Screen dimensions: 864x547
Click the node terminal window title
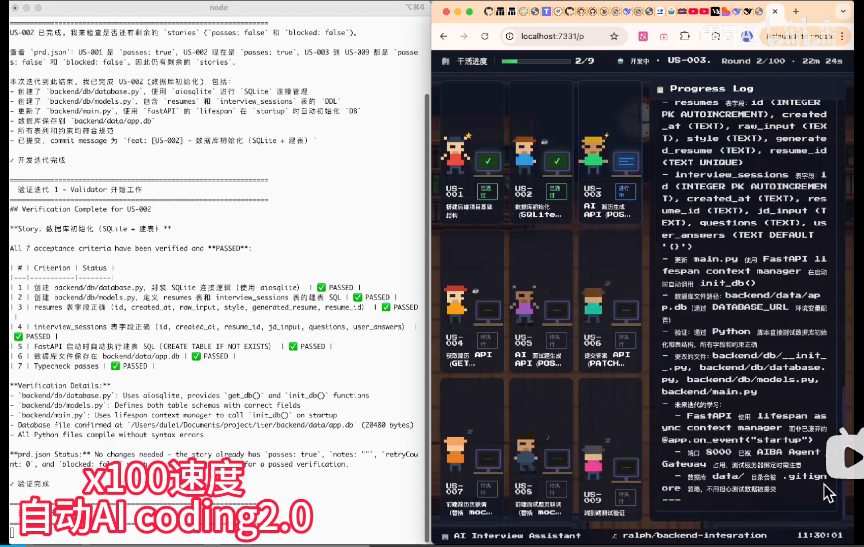[x=215, y=6]
